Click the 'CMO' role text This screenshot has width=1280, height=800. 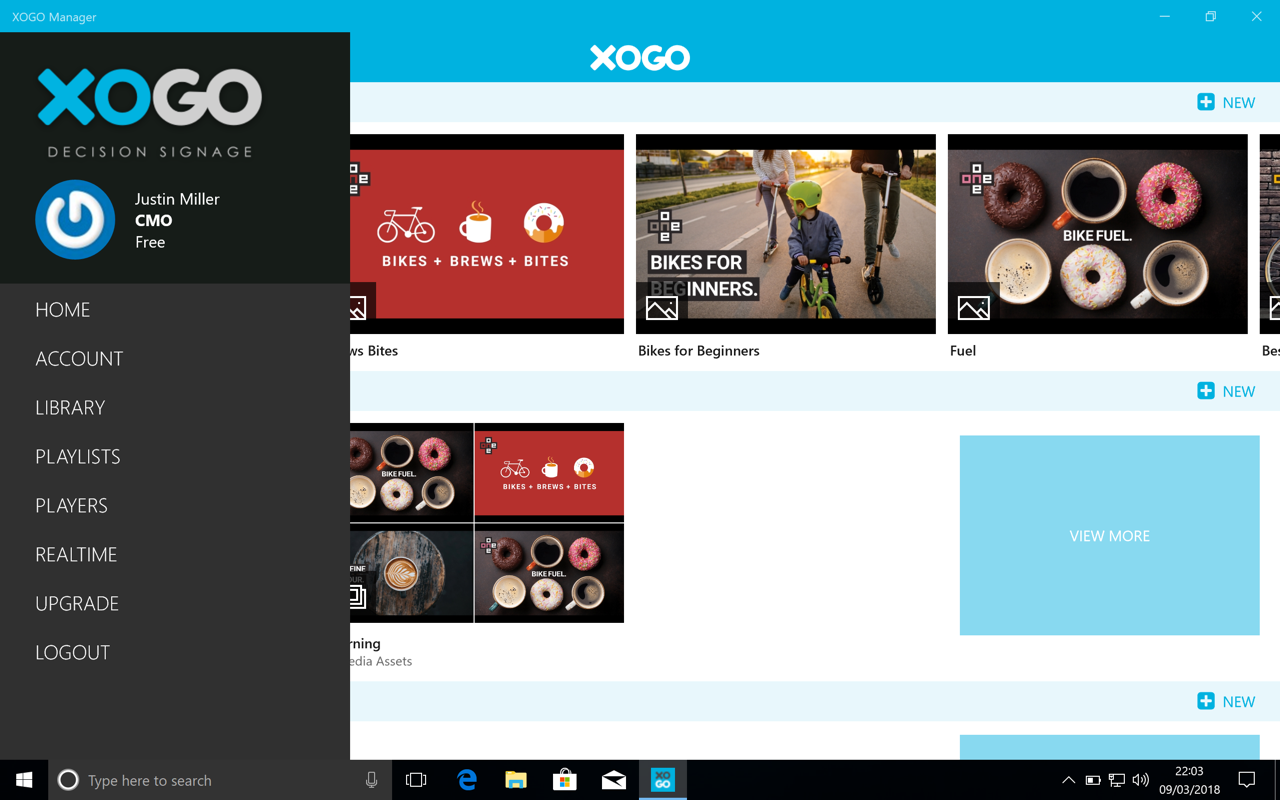pos(154,221)
